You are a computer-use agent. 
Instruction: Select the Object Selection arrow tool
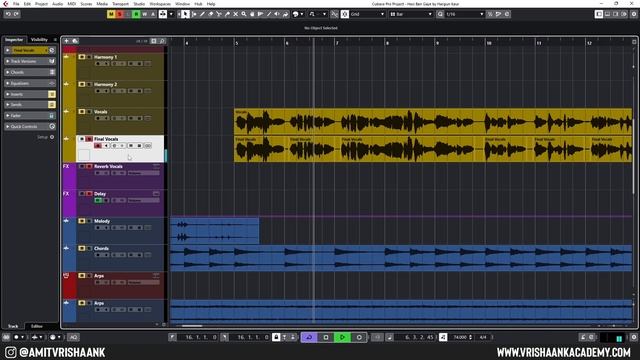185,14
